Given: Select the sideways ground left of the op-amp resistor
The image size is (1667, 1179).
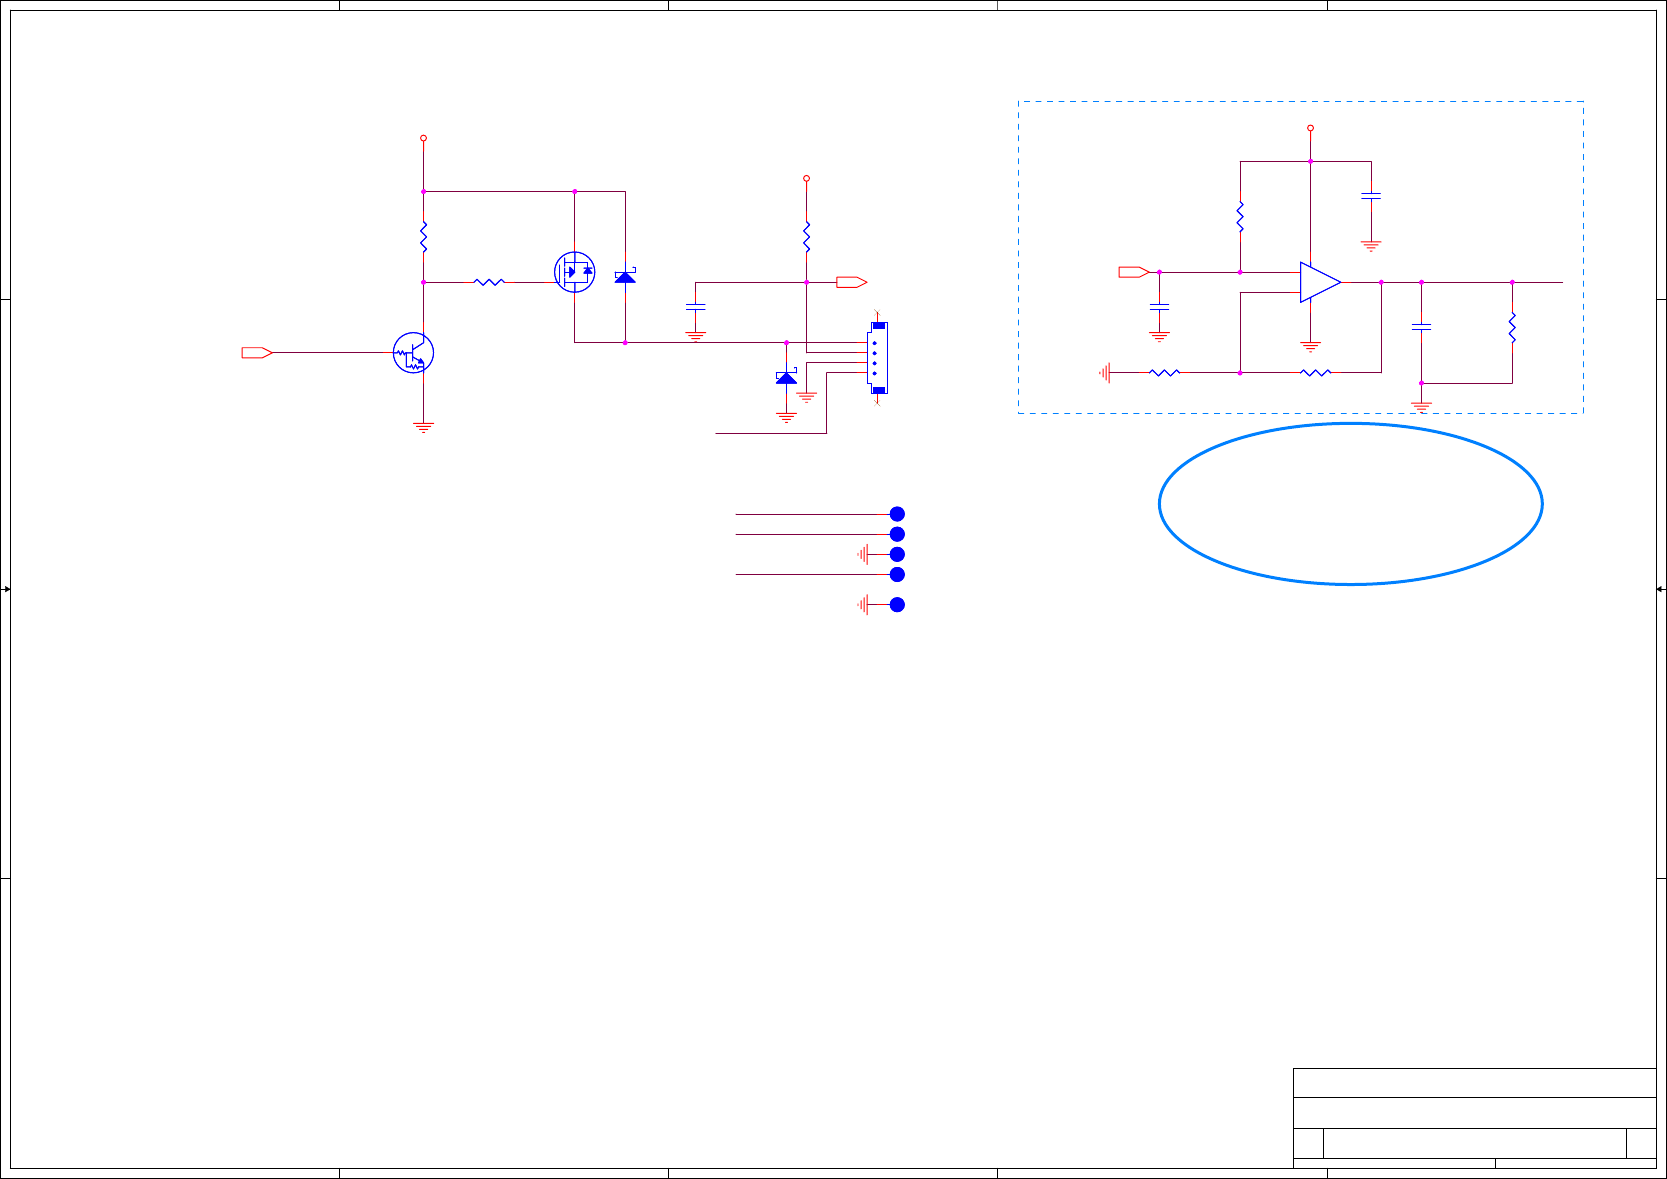Looking at the screenshot, I should tap(1105, 373).
